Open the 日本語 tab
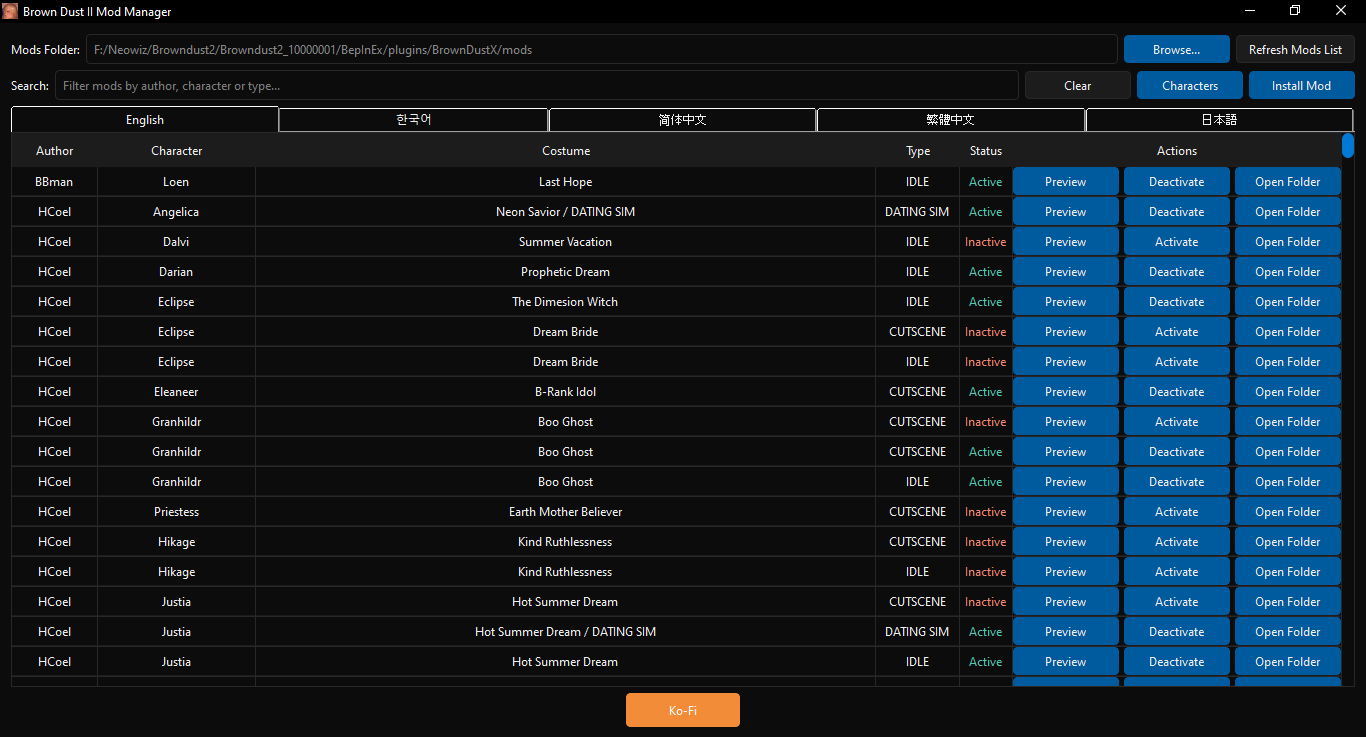The image size is (1366, 737). pos(1218,119)
